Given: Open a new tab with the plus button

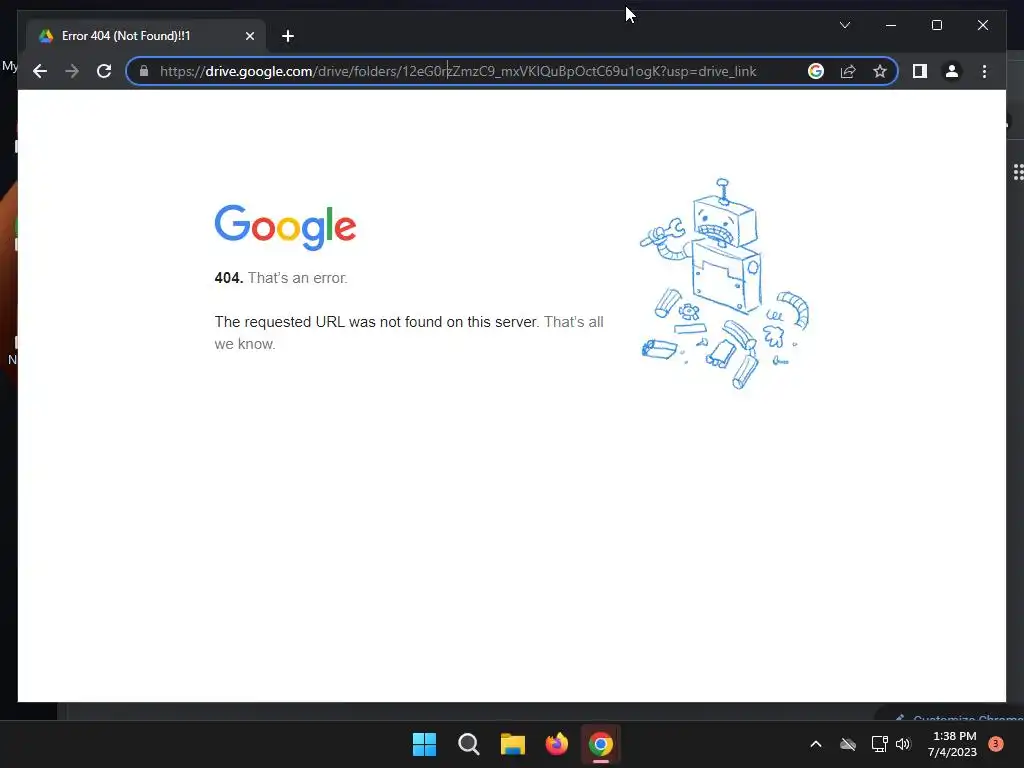Looking at the screenshot, I should pos(288,36).
